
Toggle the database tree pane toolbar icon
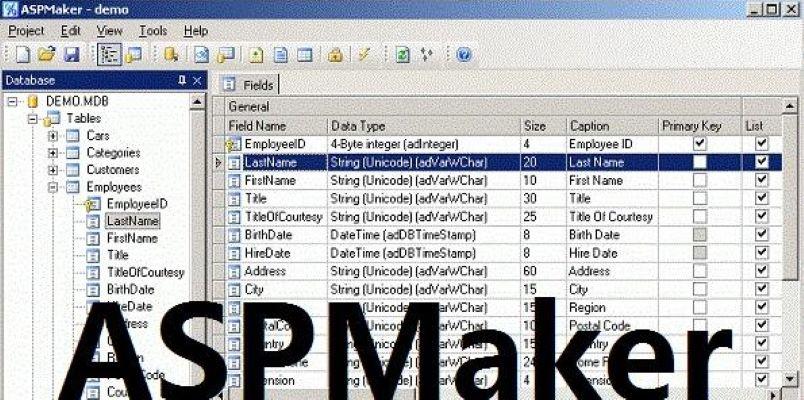click(109, 54)
